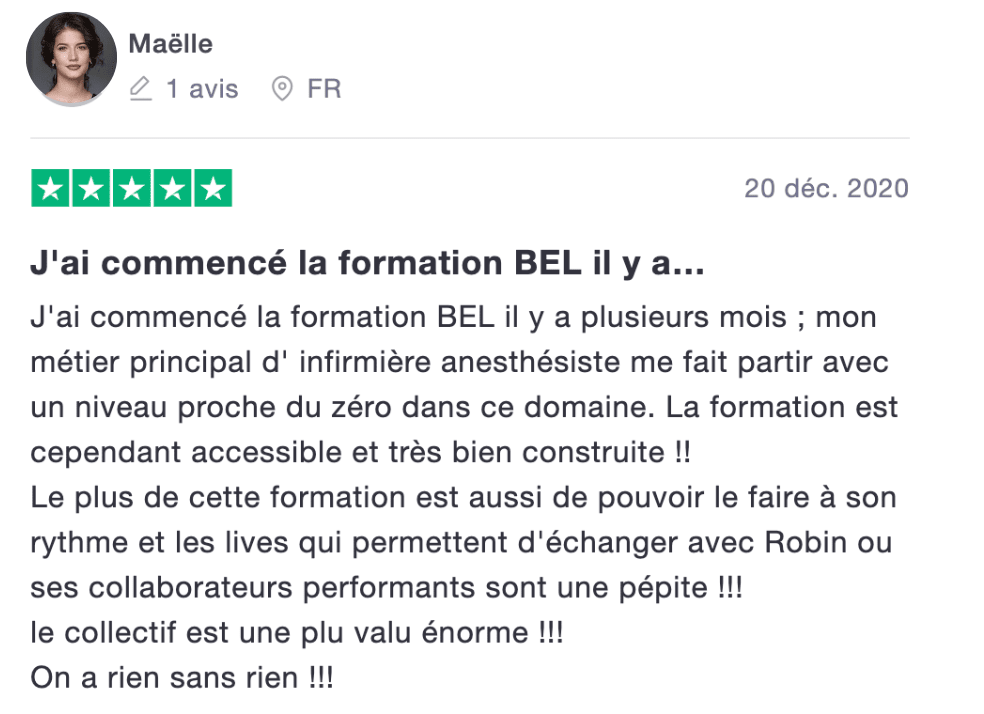This screenshot has width=984, height=714.
Task: Click the "1 avis" review count
Action: click(x=202, y=89)
